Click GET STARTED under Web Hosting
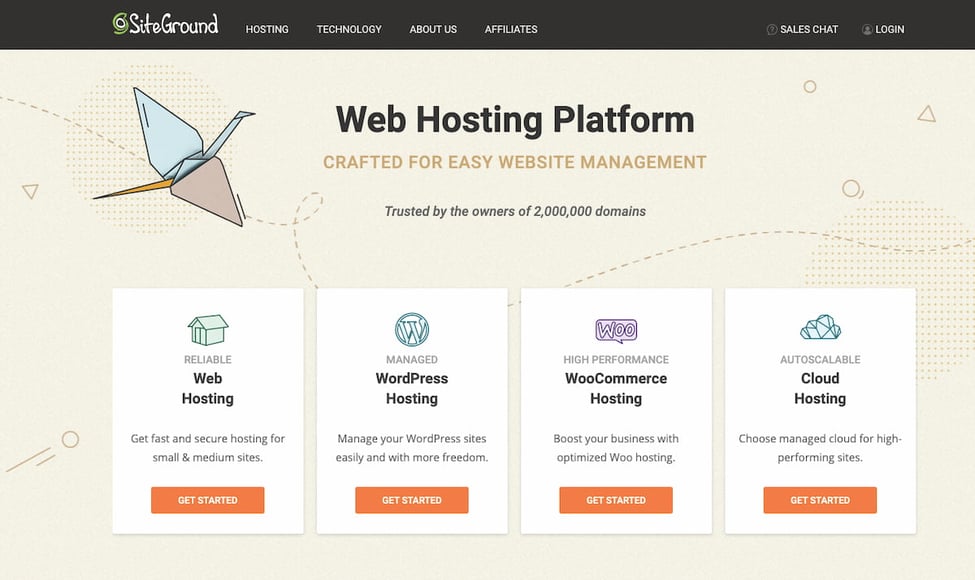The width and height of the screenshot is (975, 580). coord(207,500)
